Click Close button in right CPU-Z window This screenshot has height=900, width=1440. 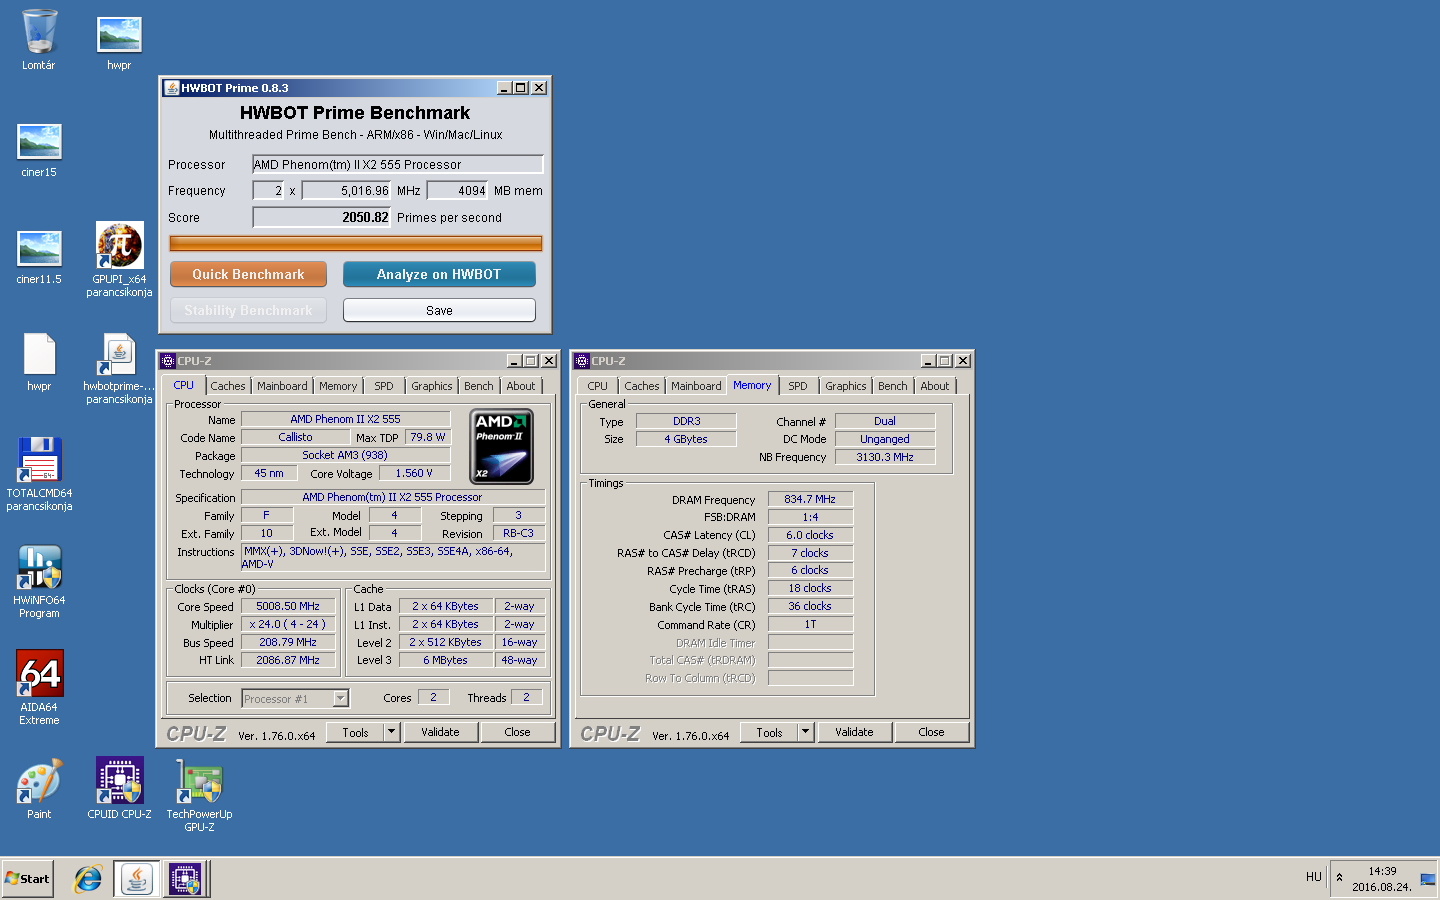931,732
